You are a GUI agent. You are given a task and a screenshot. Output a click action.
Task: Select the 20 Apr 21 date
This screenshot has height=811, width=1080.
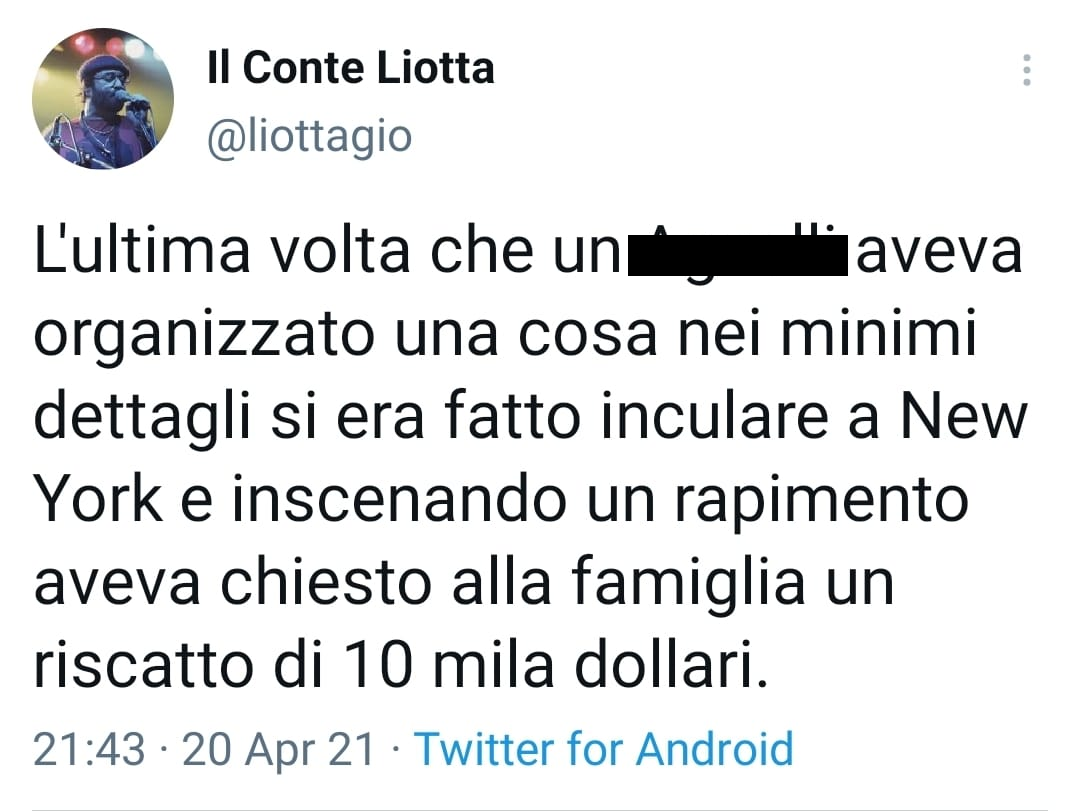tap(278, 750)
